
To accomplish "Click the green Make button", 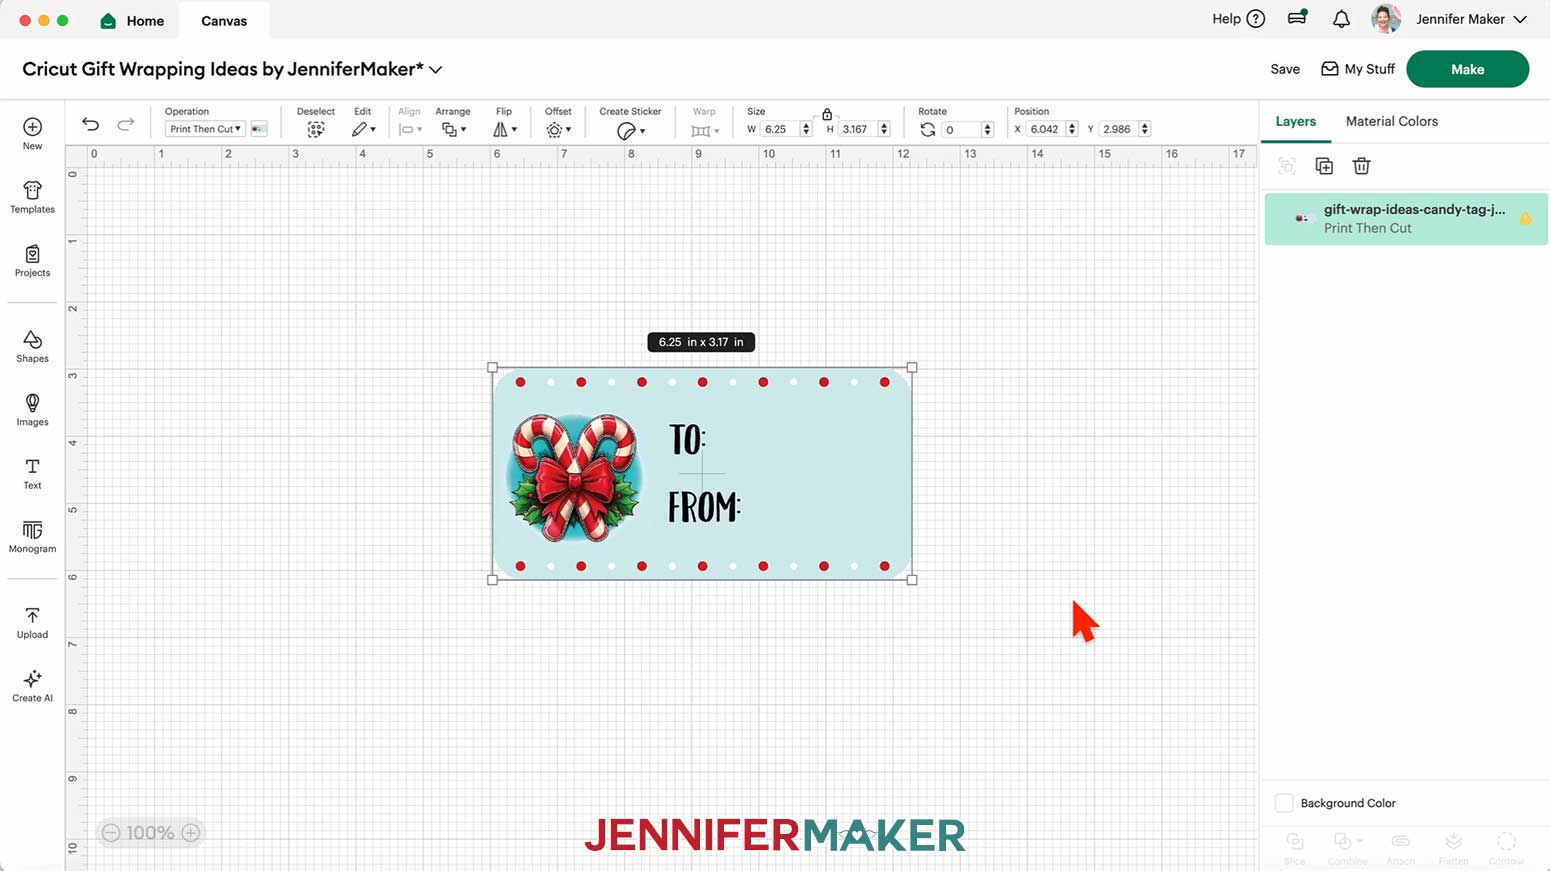I will point(1467,69).
